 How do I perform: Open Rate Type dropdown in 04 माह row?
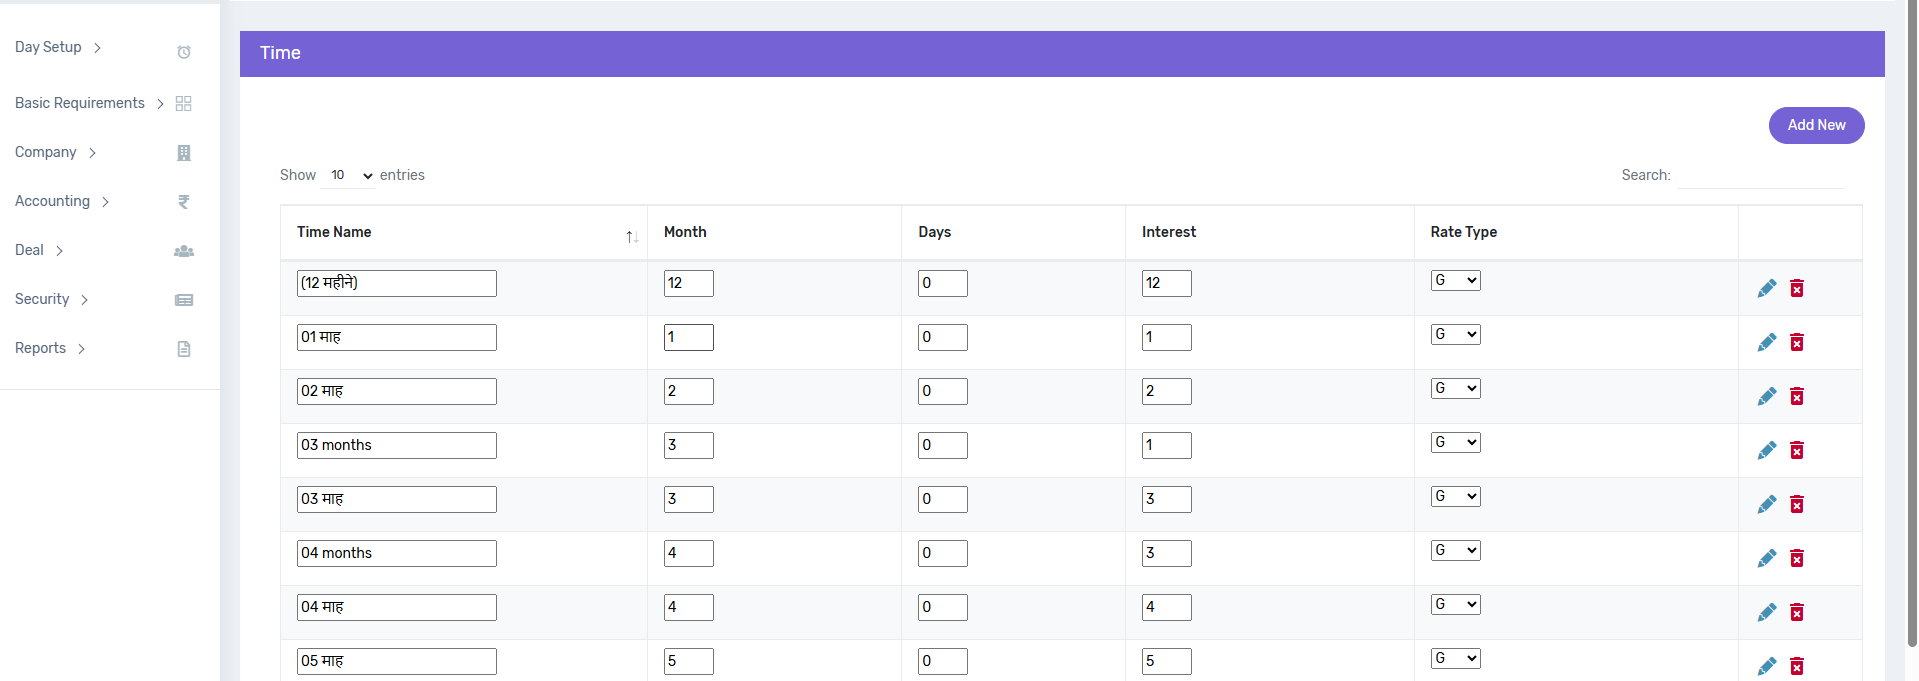1455,605
